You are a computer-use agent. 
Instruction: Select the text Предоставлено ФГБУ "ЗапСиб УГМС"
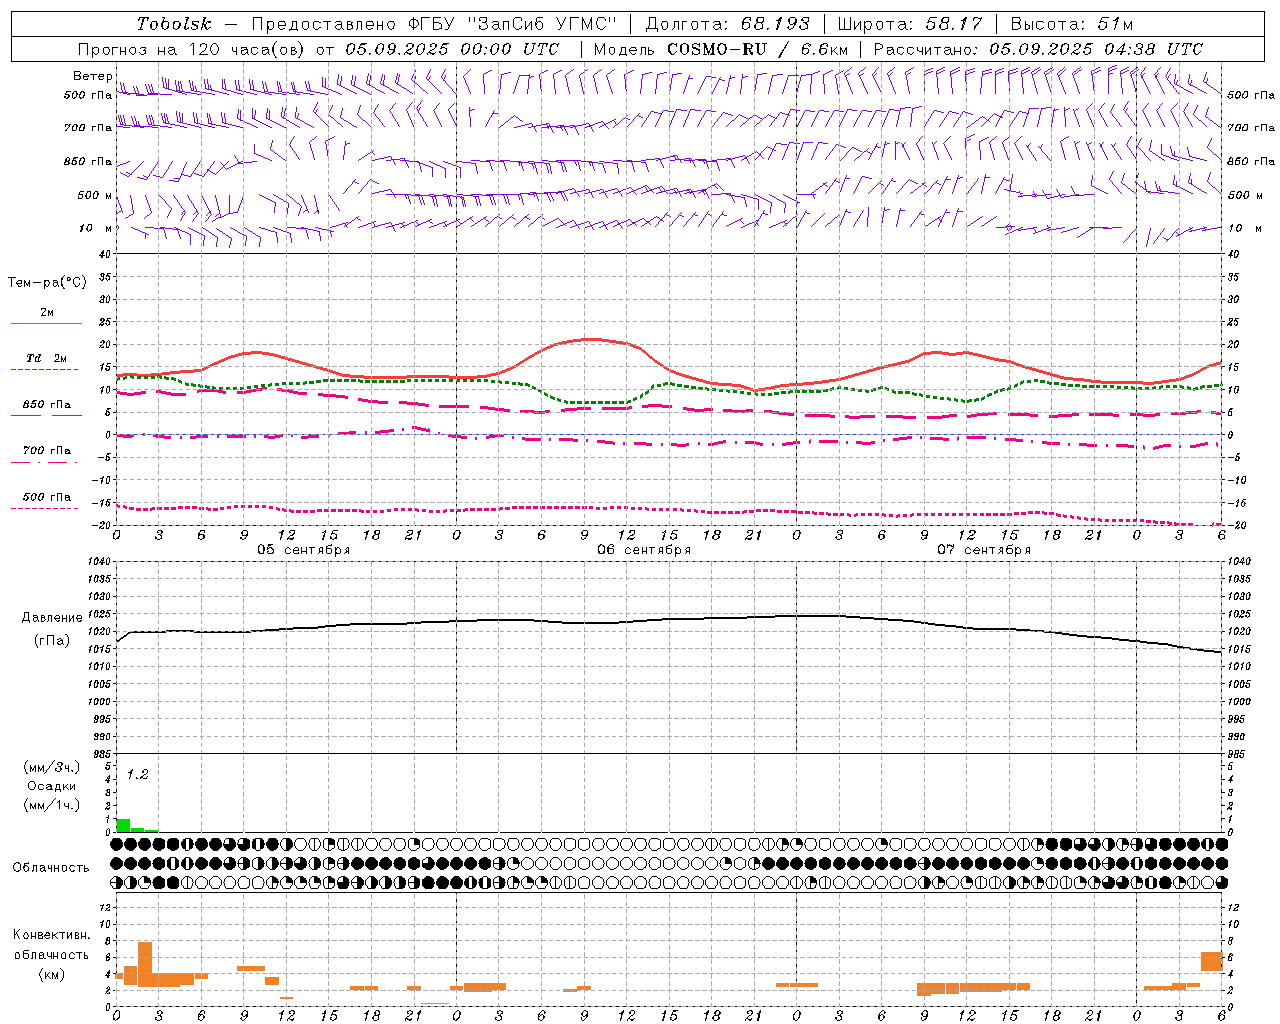435,24
